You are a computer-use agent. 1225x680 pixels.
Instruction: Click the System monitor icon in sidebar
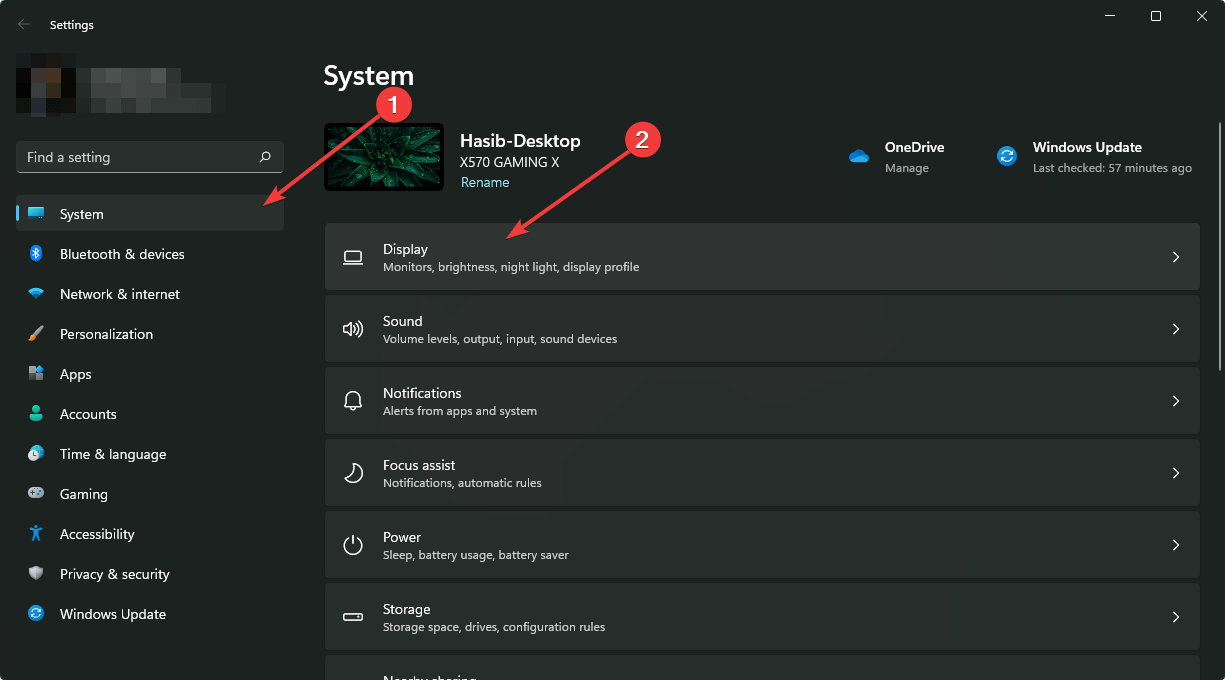coord(36,214)
